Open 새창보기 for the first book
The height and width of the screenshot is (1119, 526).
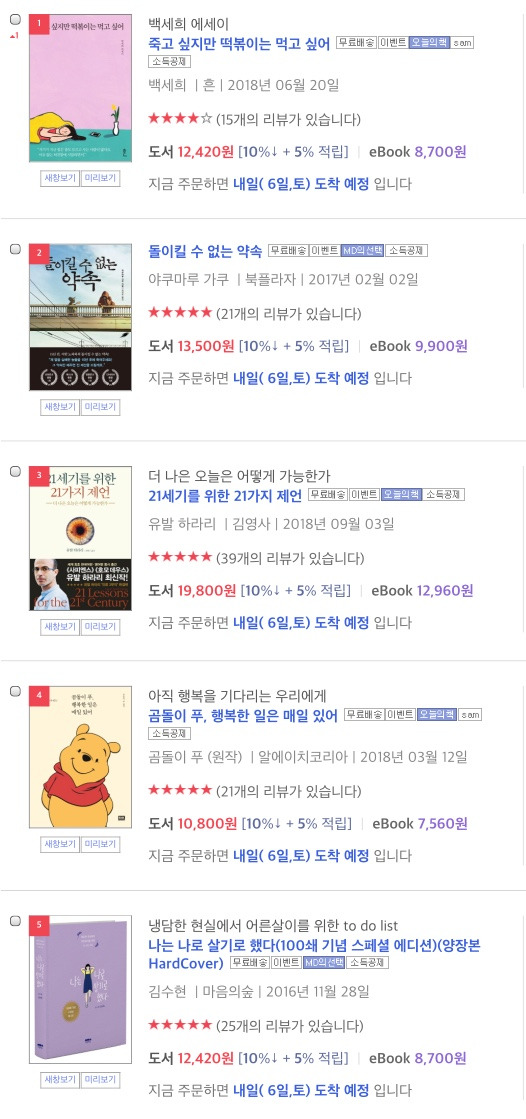pyautogui.click(x=60, y=178)
